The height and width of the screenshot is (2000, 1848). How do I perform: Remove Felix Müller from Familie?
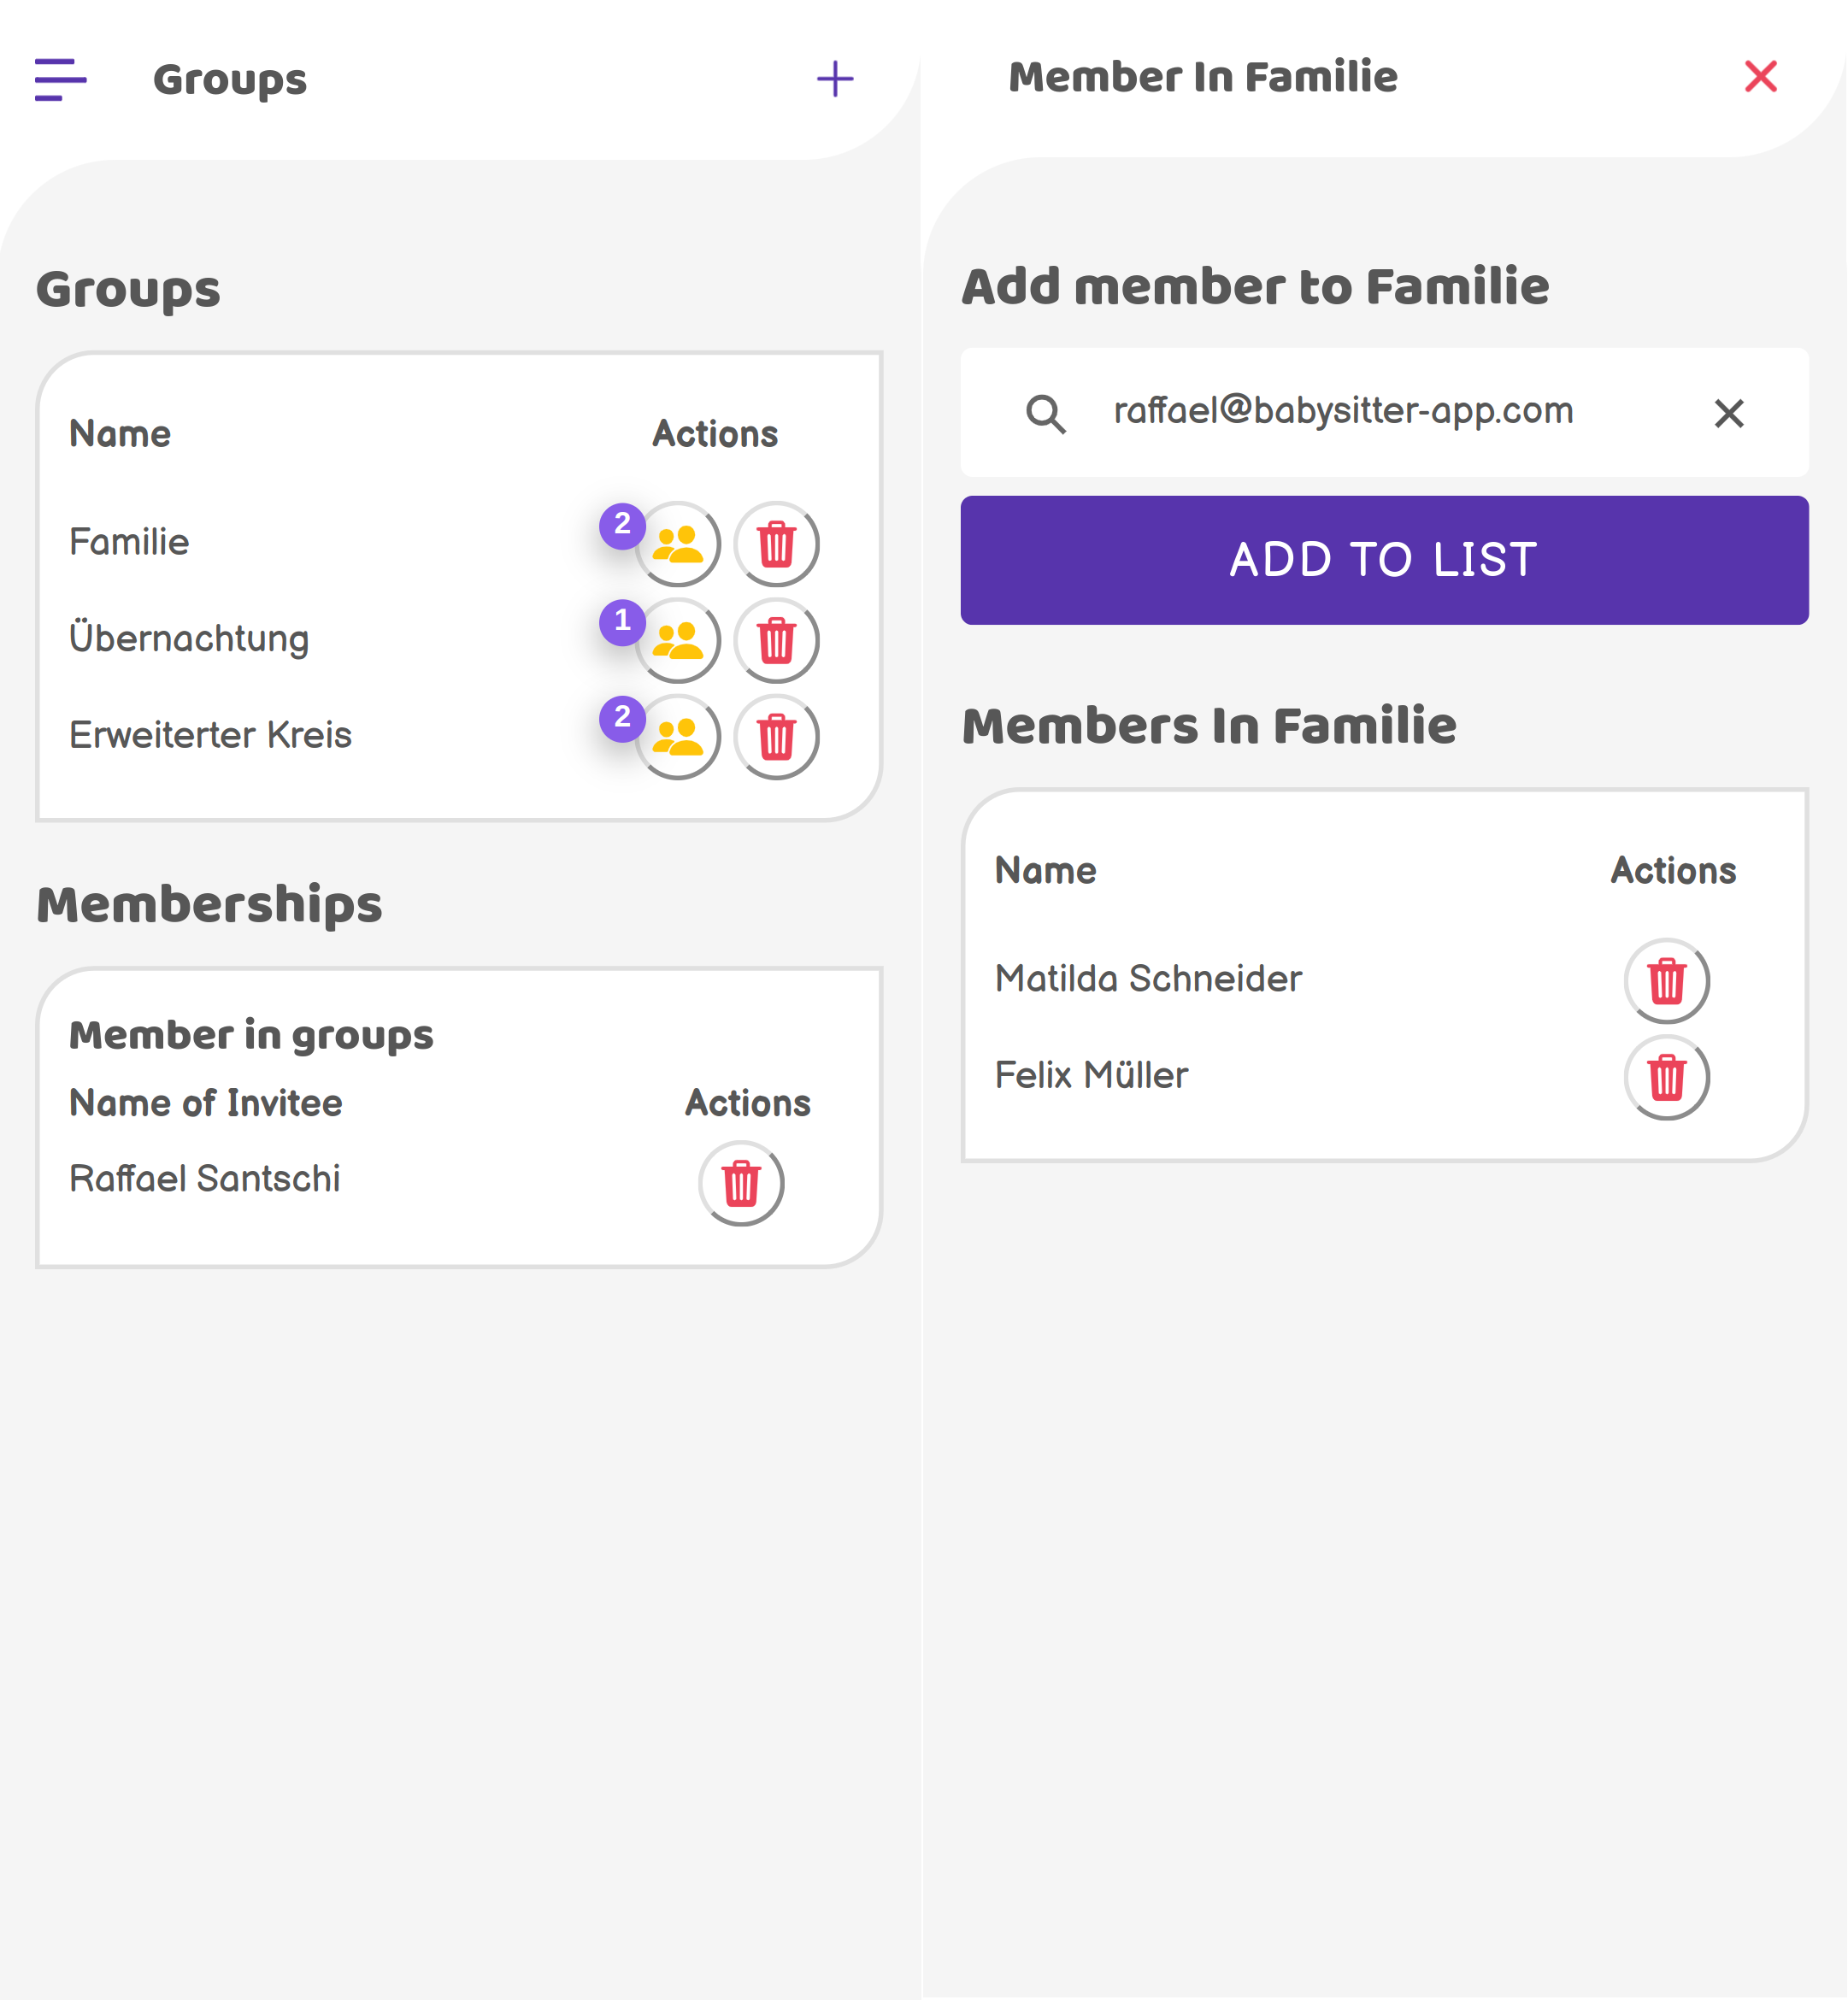pos(1666,1078)
